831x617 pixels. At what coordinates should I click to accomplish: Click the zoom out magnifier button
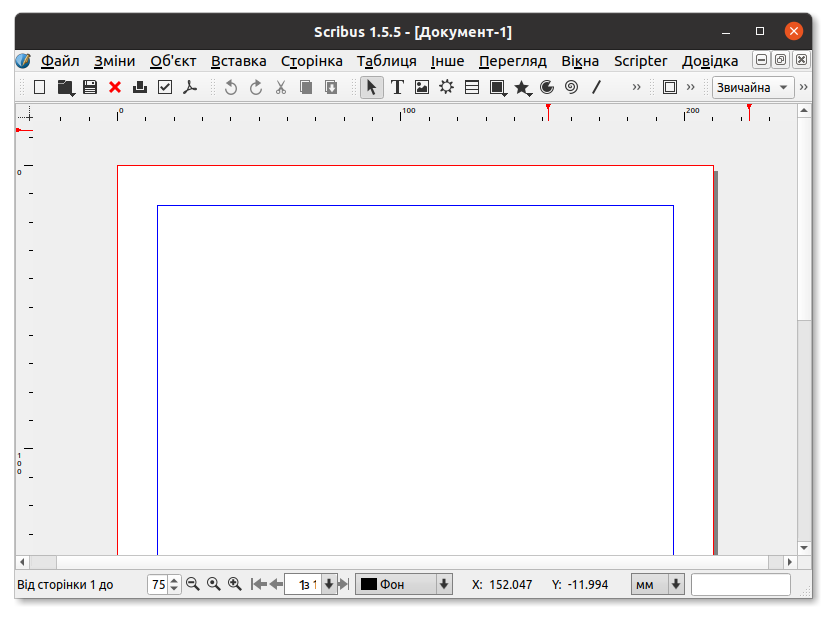193,584
